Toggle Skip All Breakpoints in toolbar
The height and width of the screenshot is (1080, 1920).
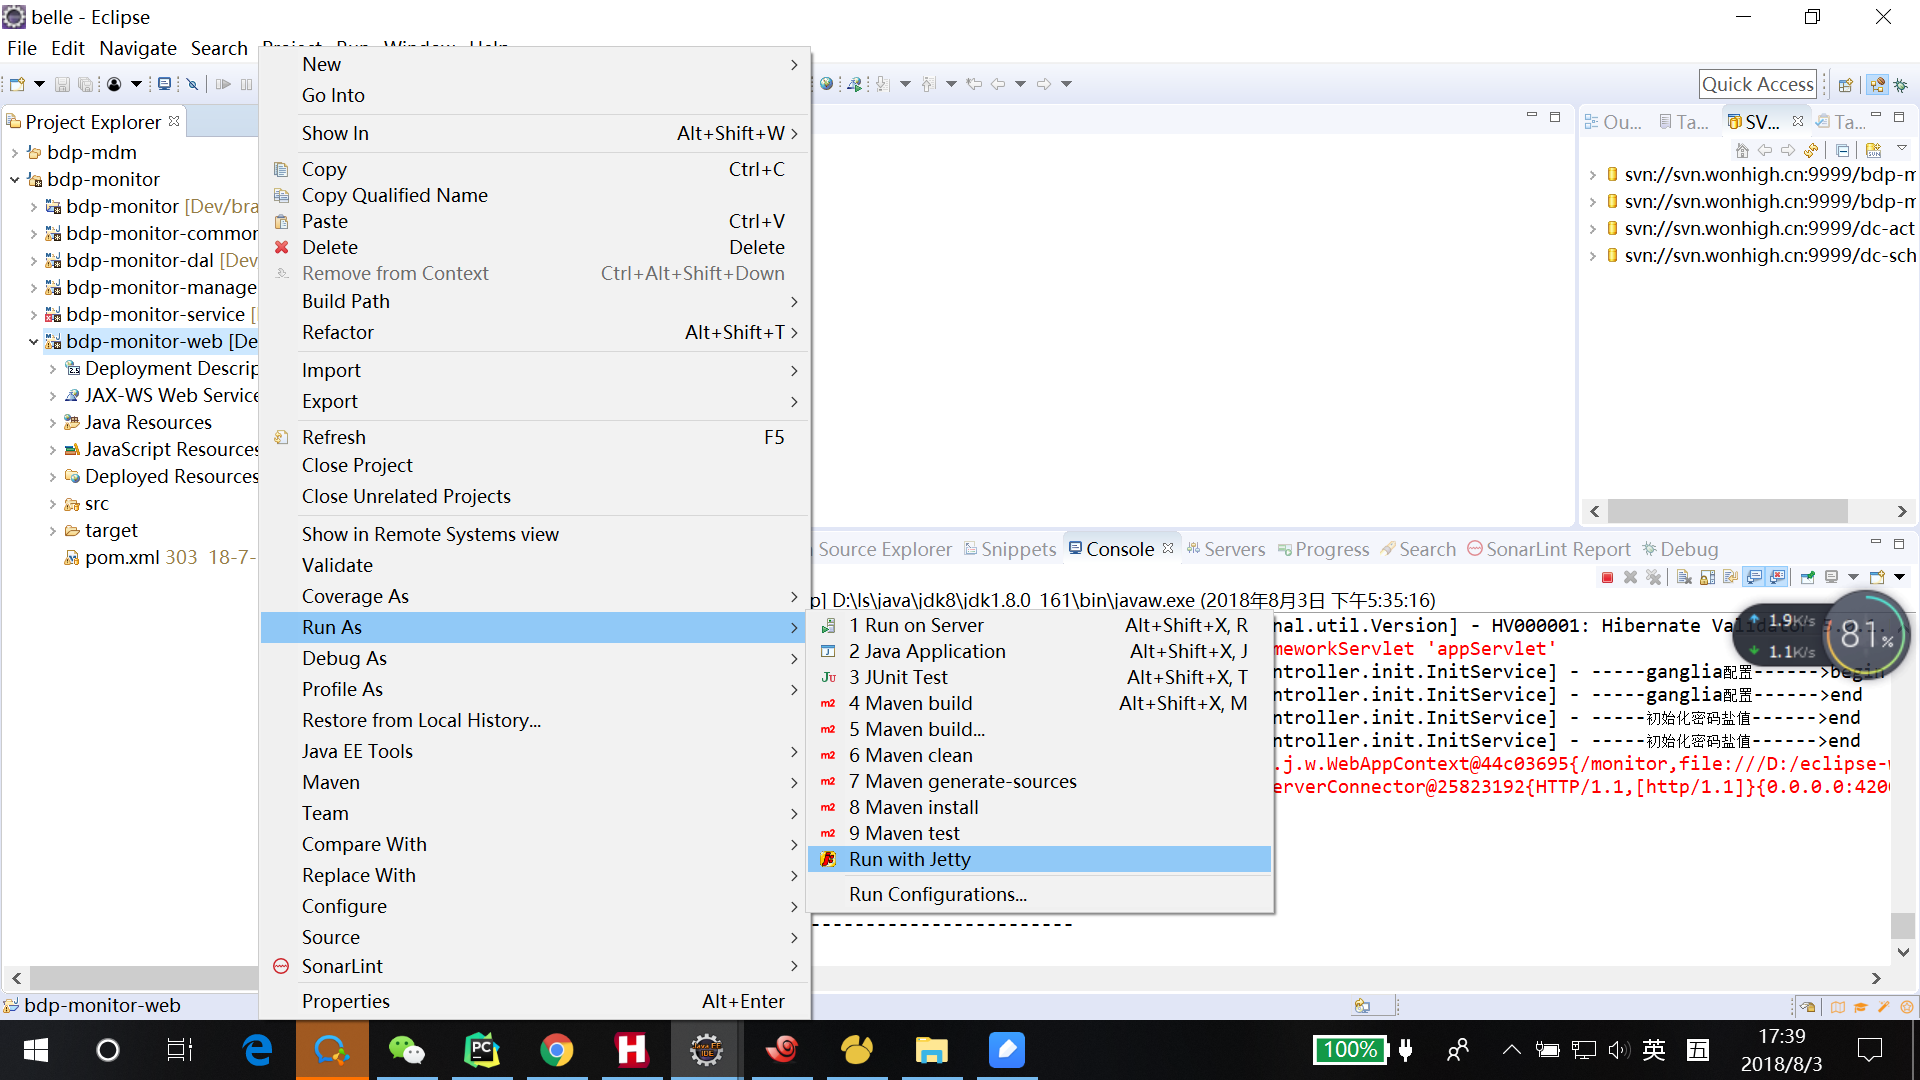(193, 85)
